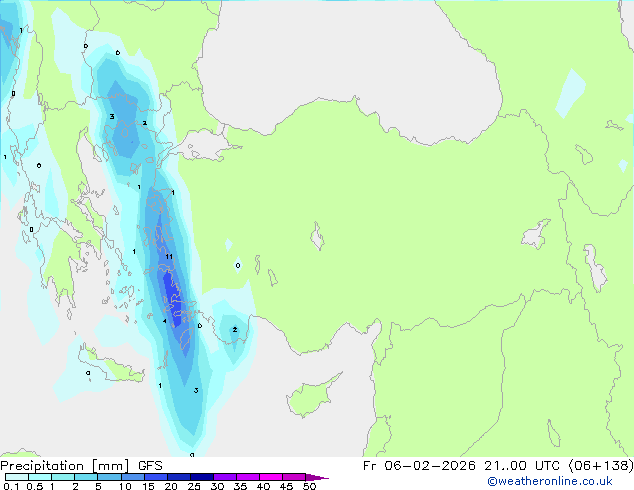Click the "21..00" forecast time

click(x=505, y=466)
